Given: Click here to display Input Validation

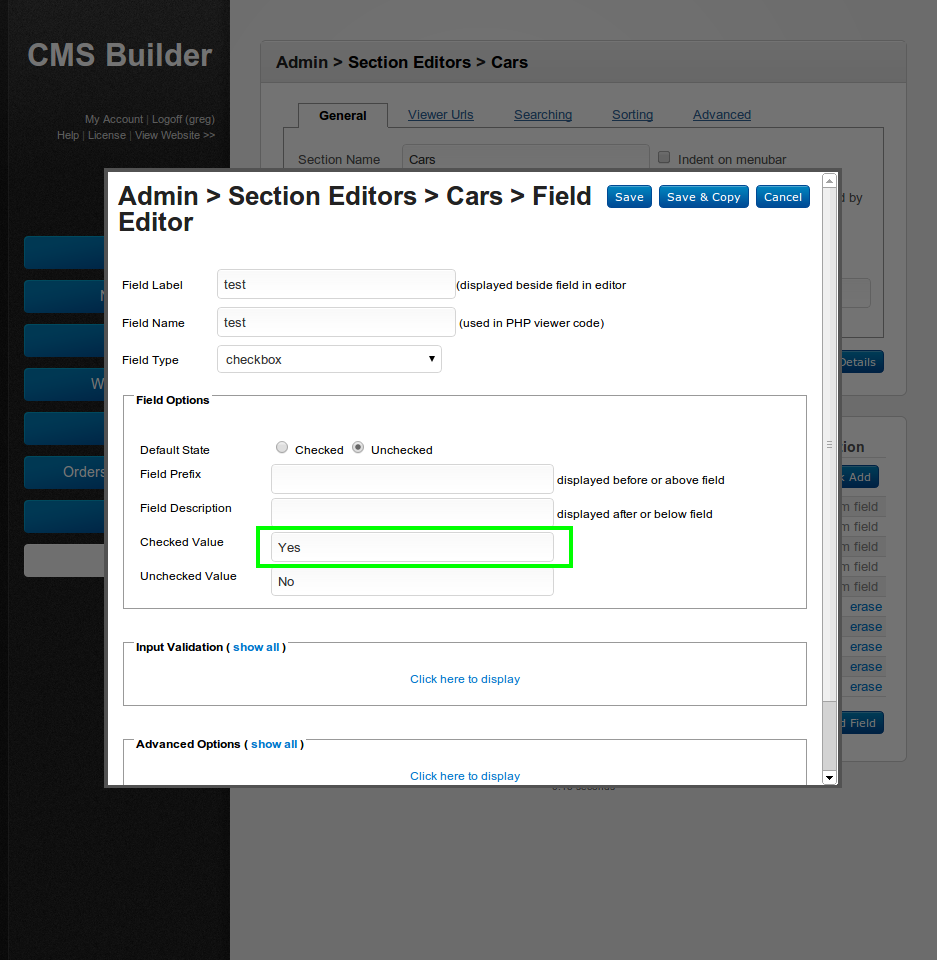Looking at the screenshot, I should tap(465, 679).
